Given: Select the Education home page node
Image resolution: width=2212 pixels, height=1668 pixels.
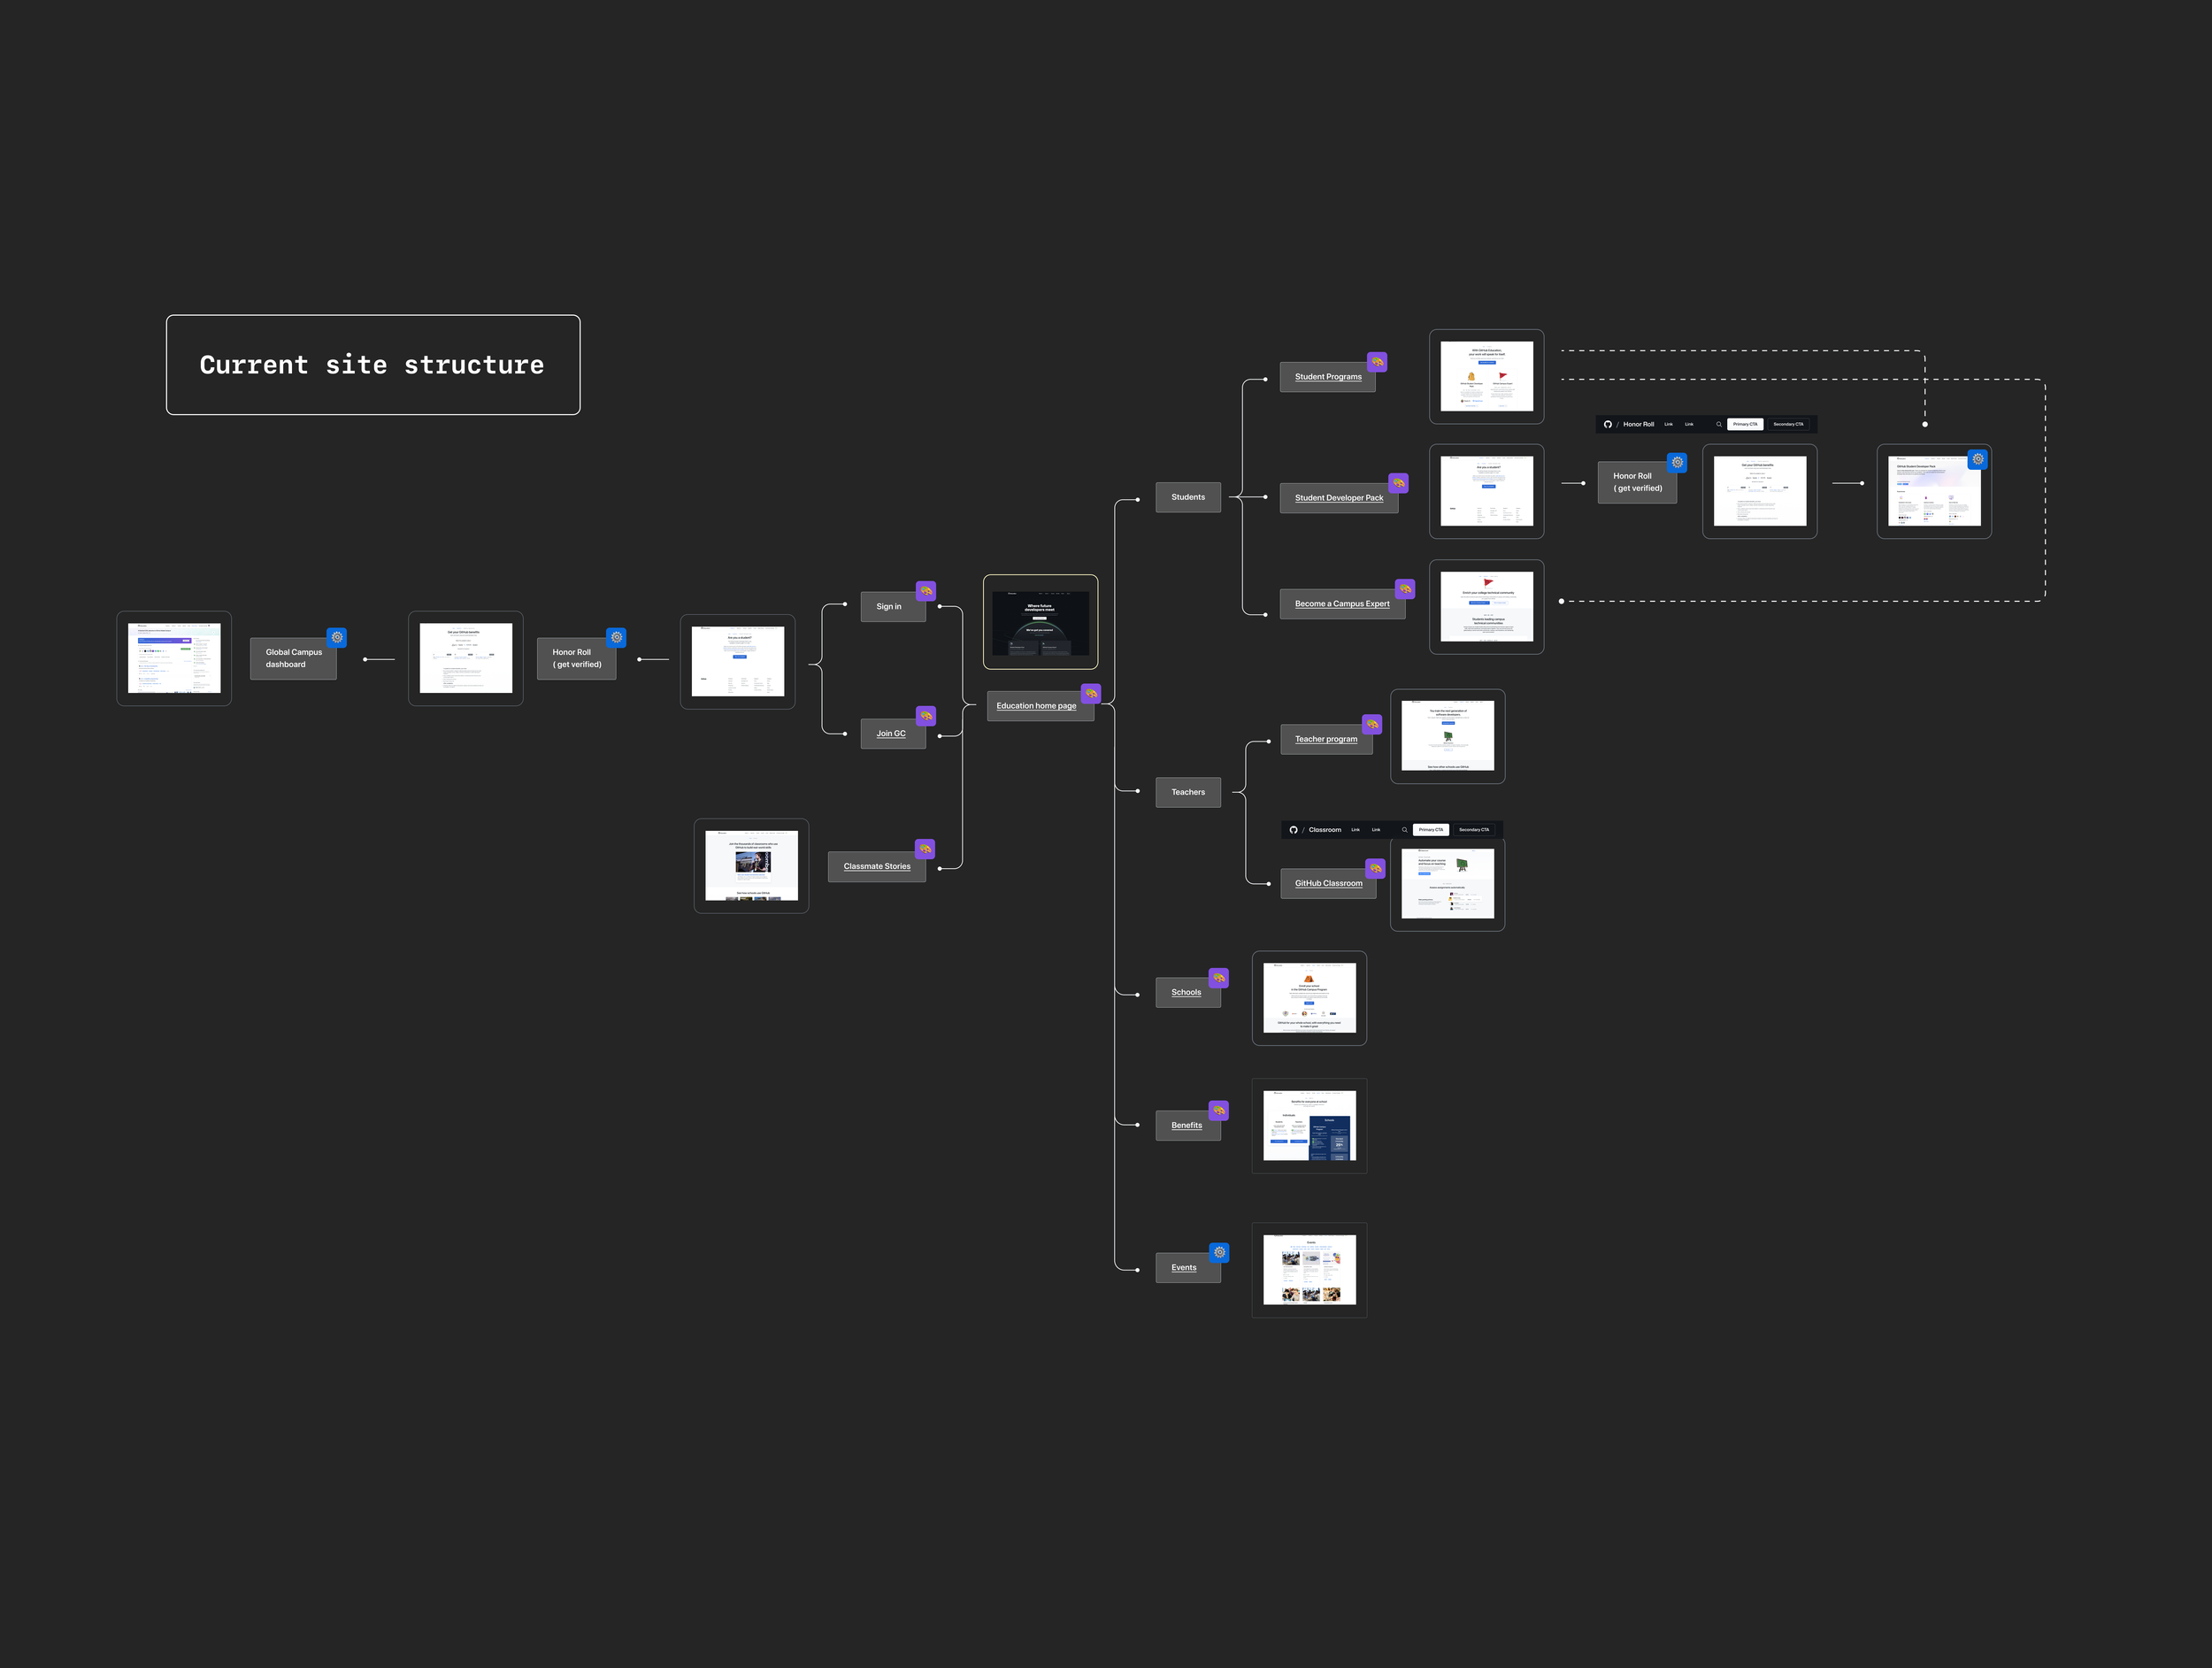Looking at the screenshot, I should click(x=1040, y=706).
